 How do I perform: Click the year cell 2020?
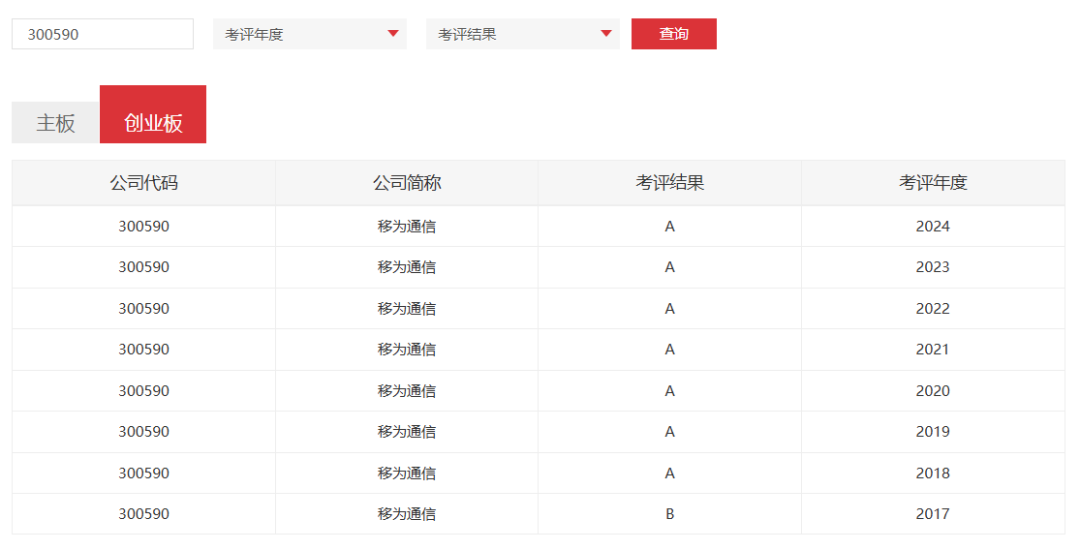click(933, 391)
